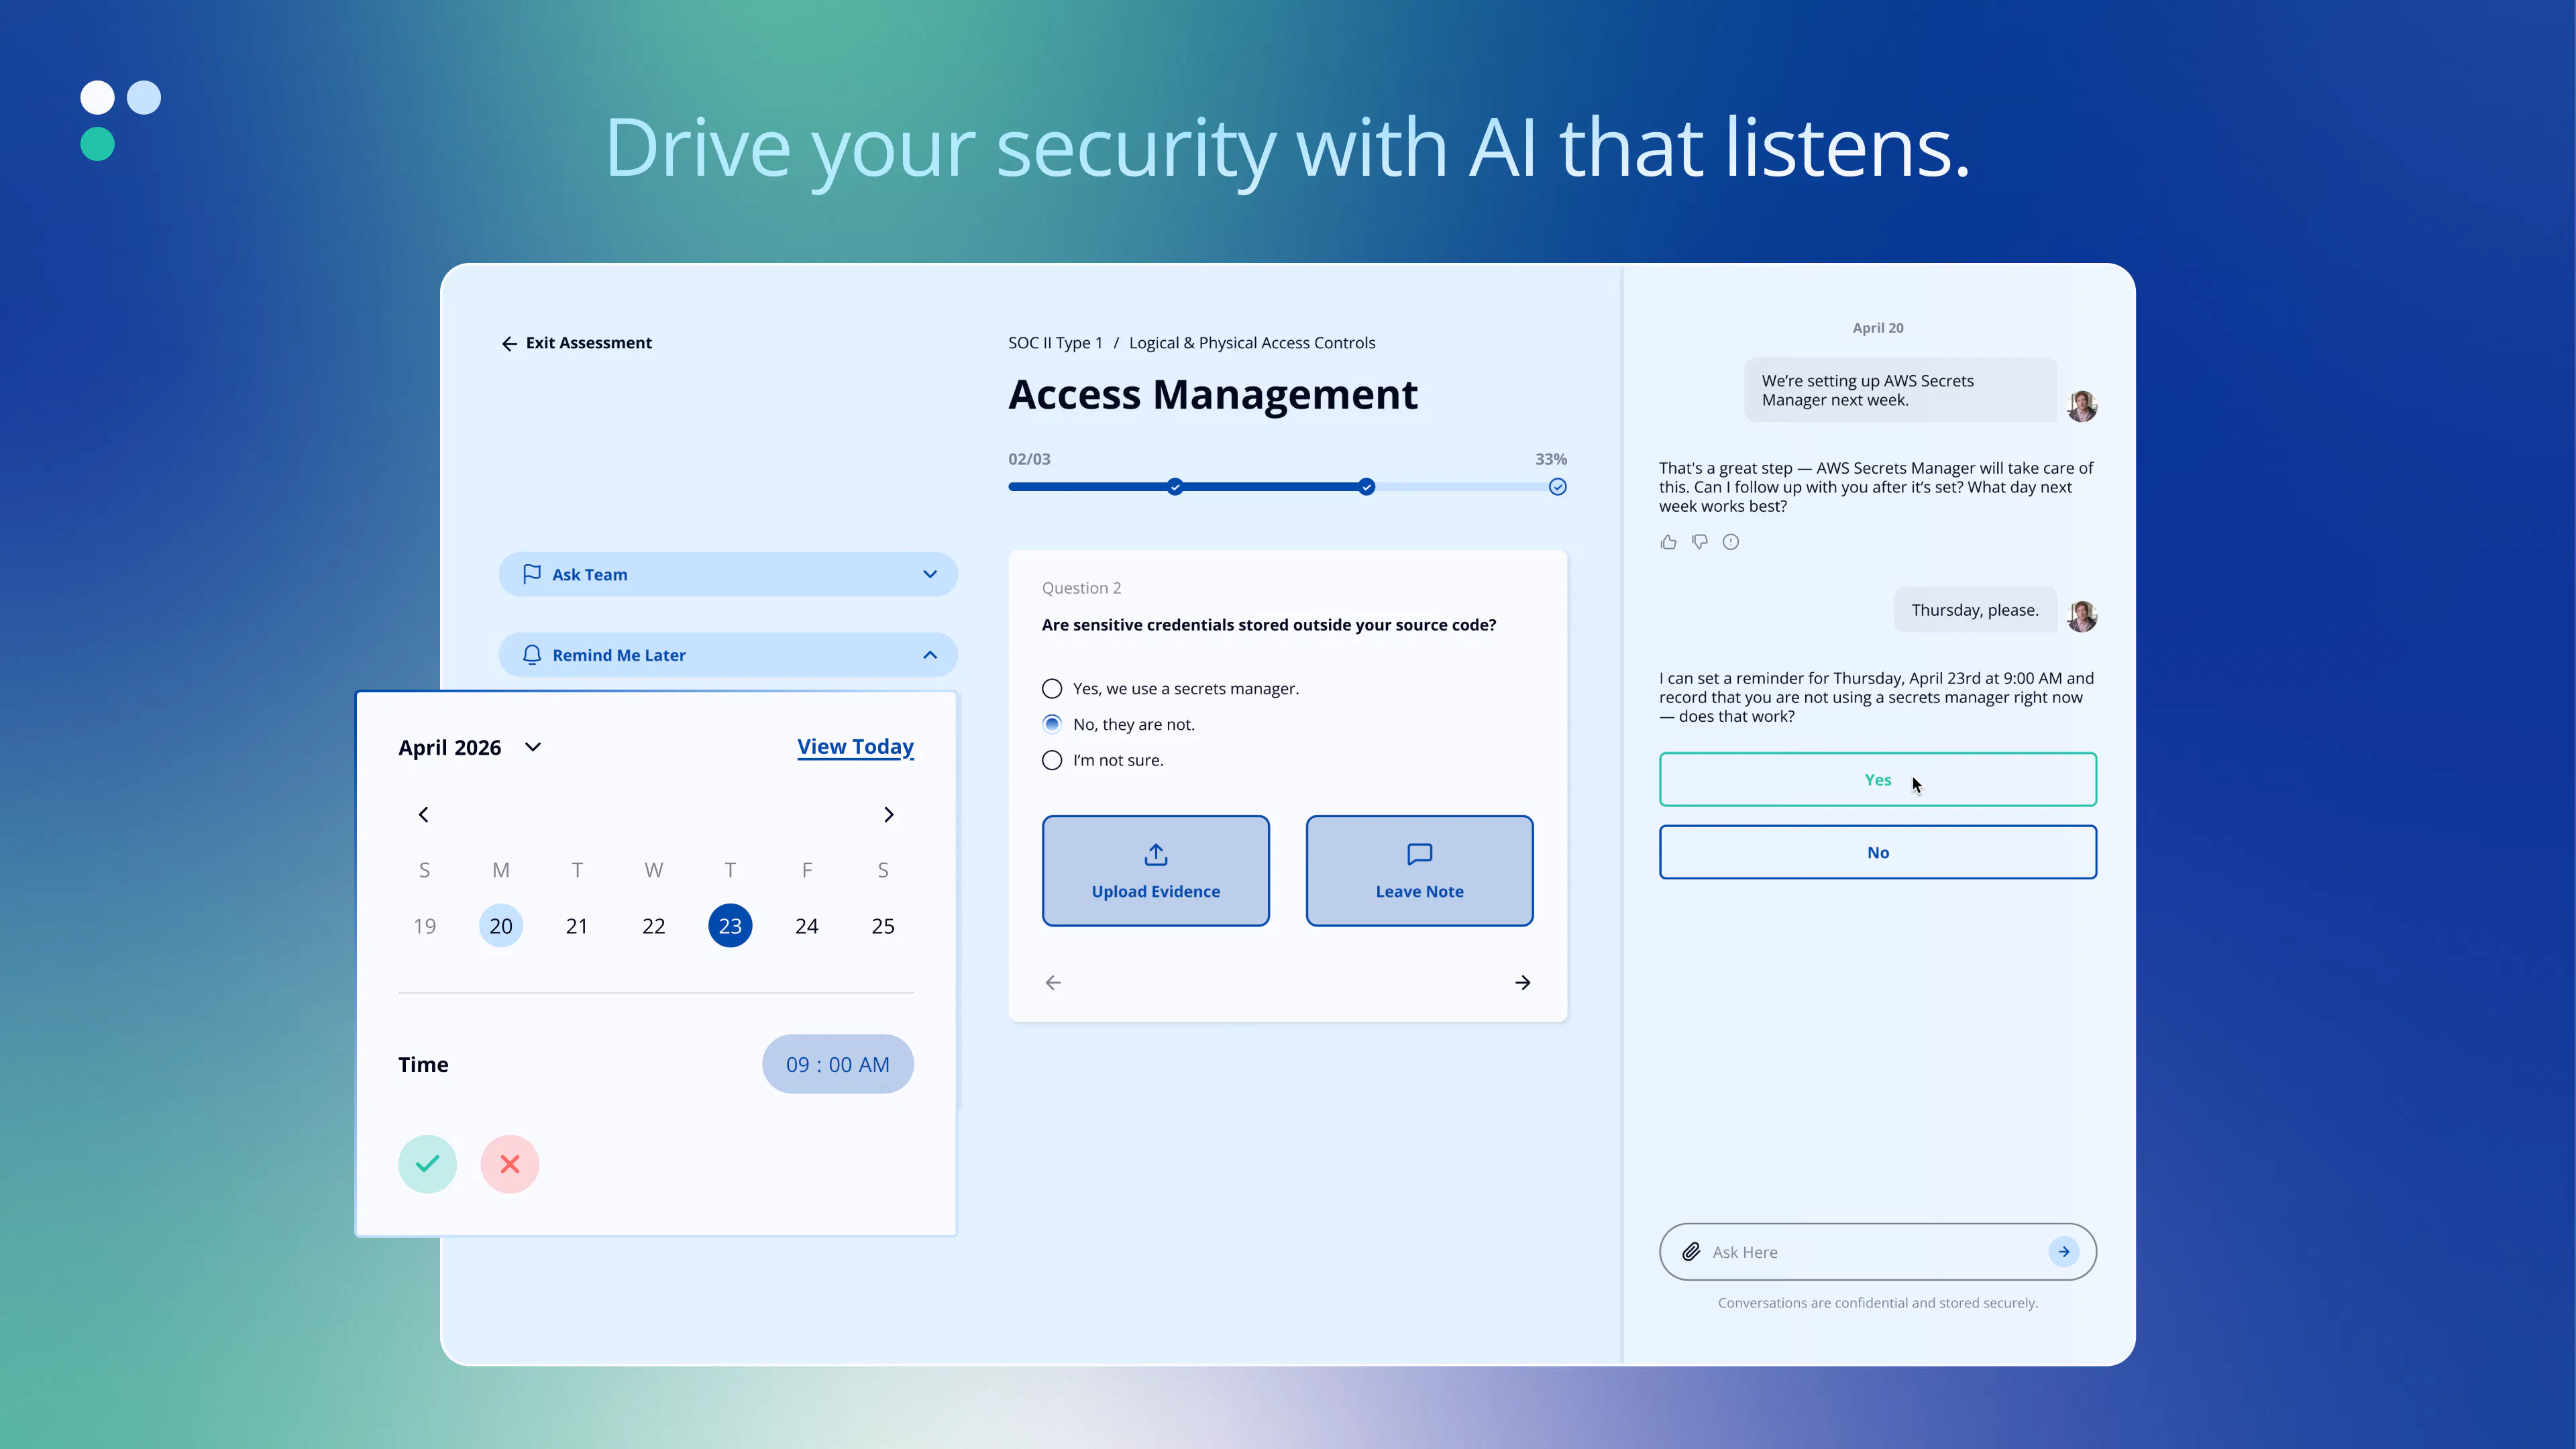Select 'Yes, we use a secrets manager'
Screen dimensions: 2576x1449
click(x=1052, y=689)
